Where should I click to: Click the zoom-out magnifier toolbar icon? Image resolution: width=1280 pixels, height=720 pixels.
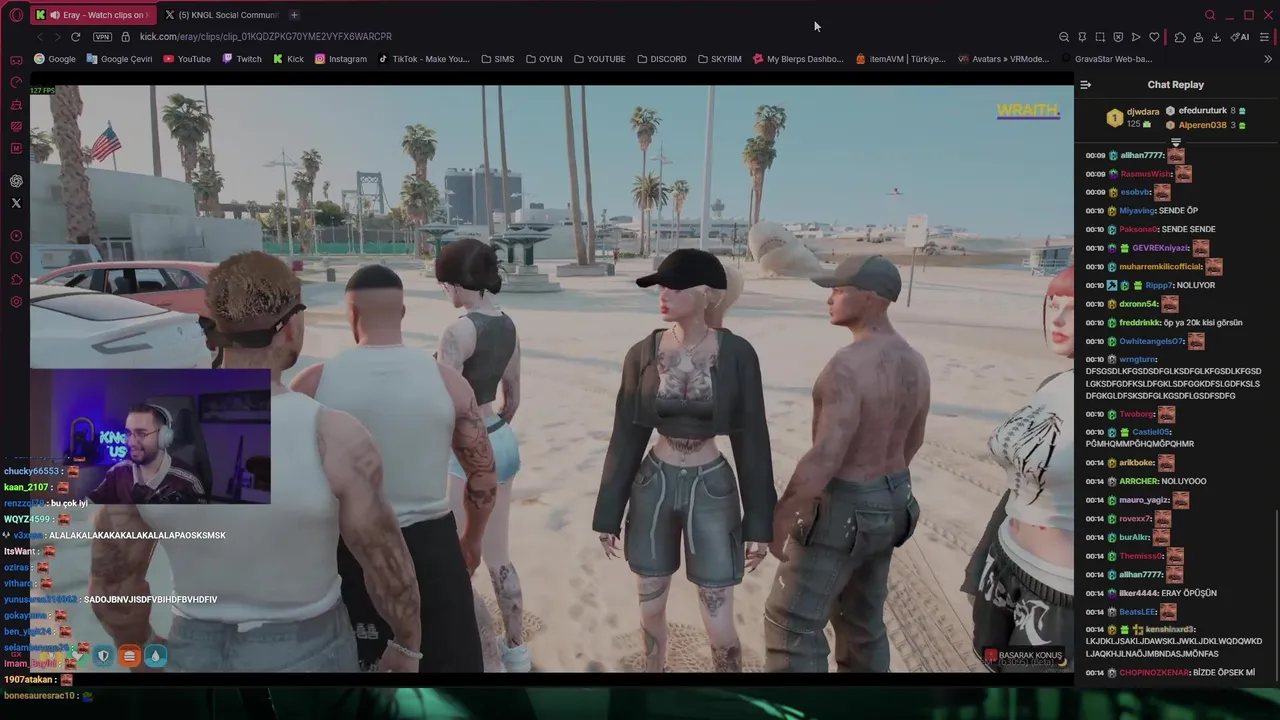point(1064,37)
